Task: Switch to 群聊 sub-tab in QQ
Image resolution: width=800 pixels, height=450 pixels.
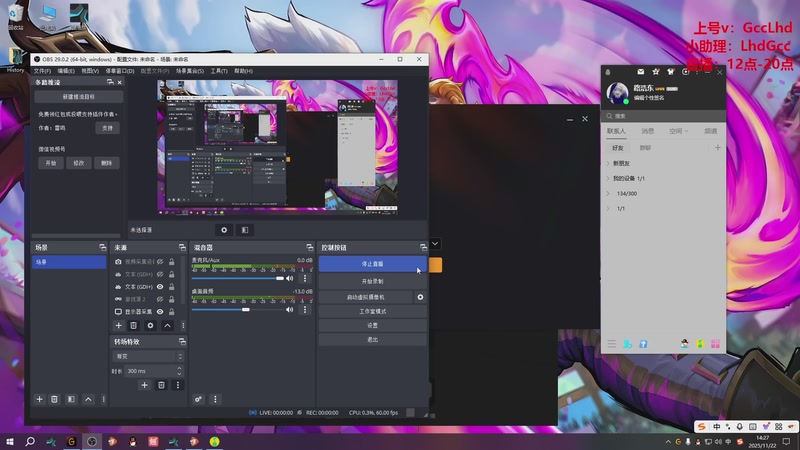Action: click(645, 147)
